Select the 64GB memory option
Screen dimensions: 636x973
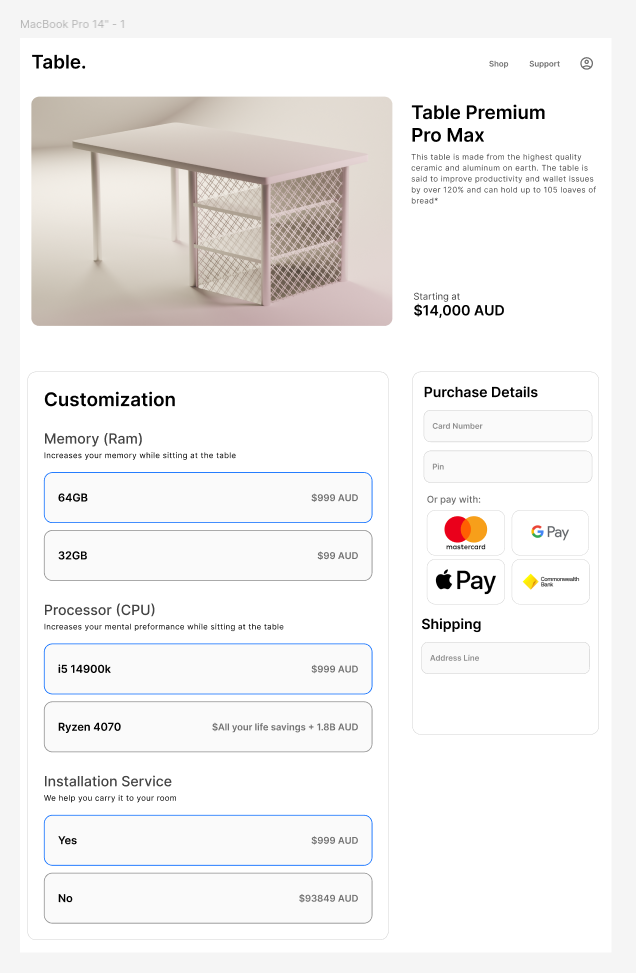point(208,497)
